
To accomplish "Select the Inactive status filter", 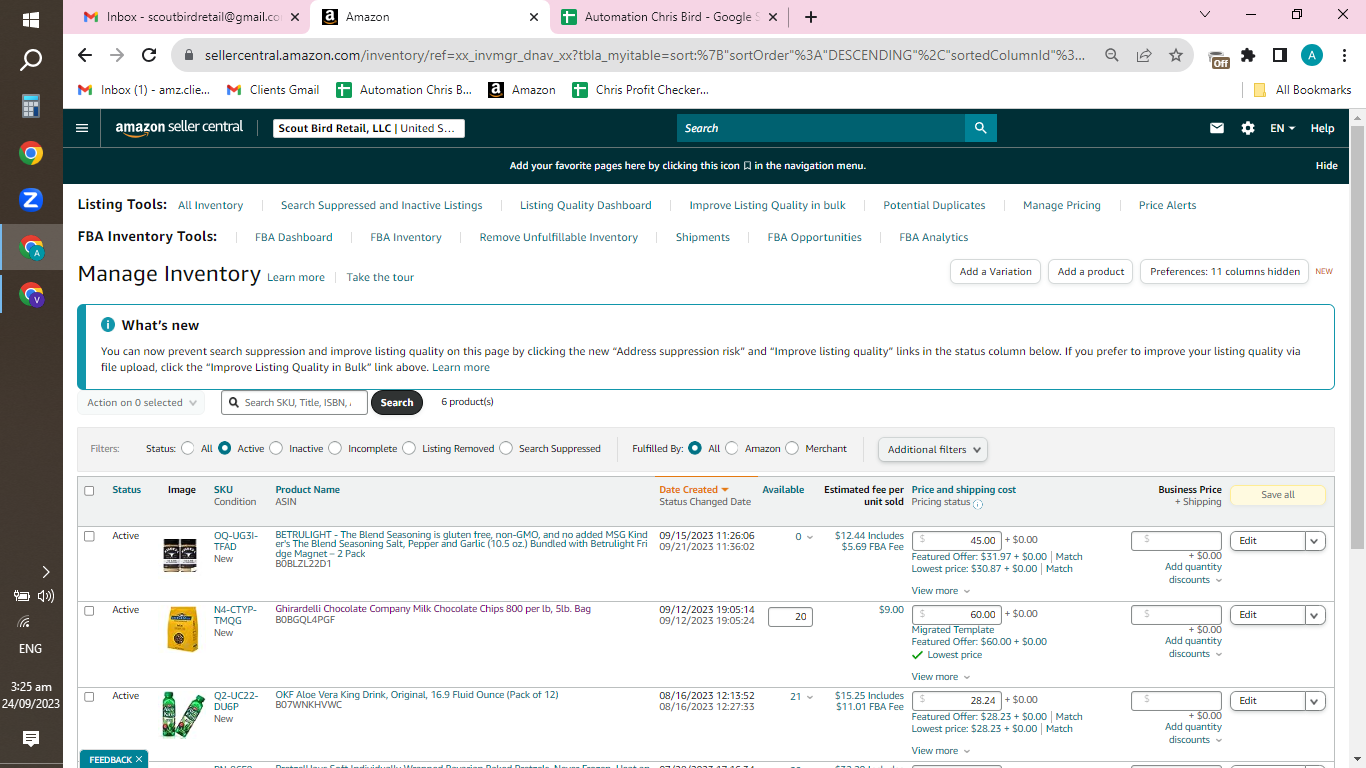I will (276, 448).
